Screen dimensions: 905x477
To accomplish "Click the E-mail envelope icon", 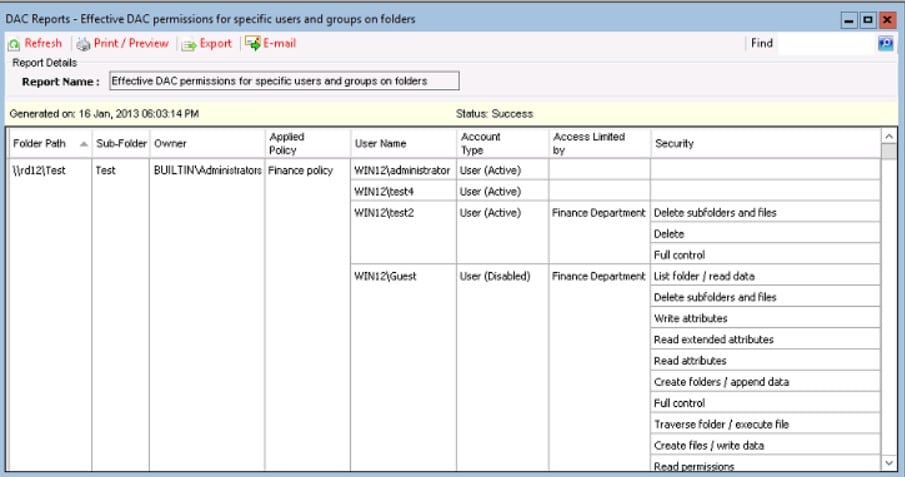I will pyautogui.click(x=253, y=43).
